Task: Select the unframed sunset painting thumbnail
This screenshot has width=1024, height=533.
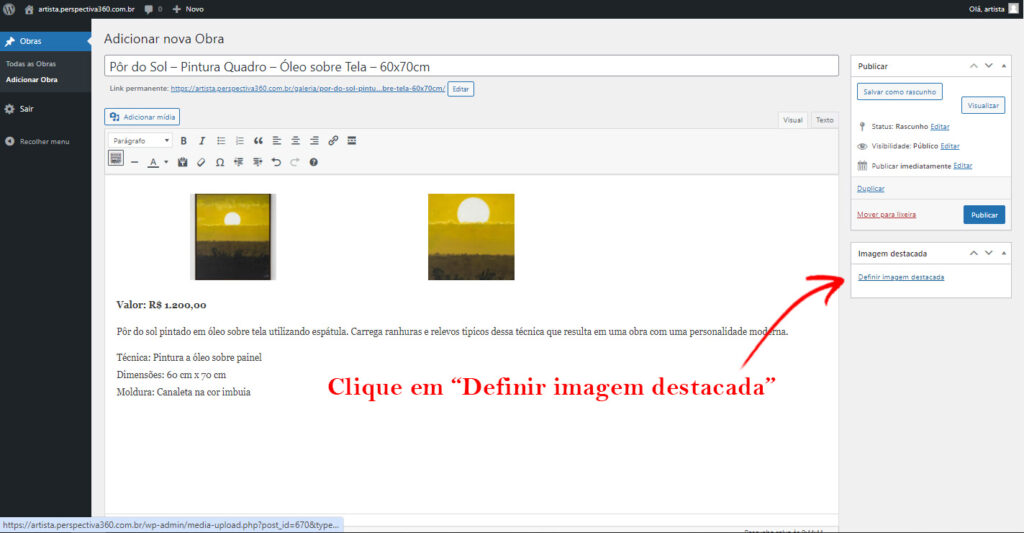Action: [471, 236]
